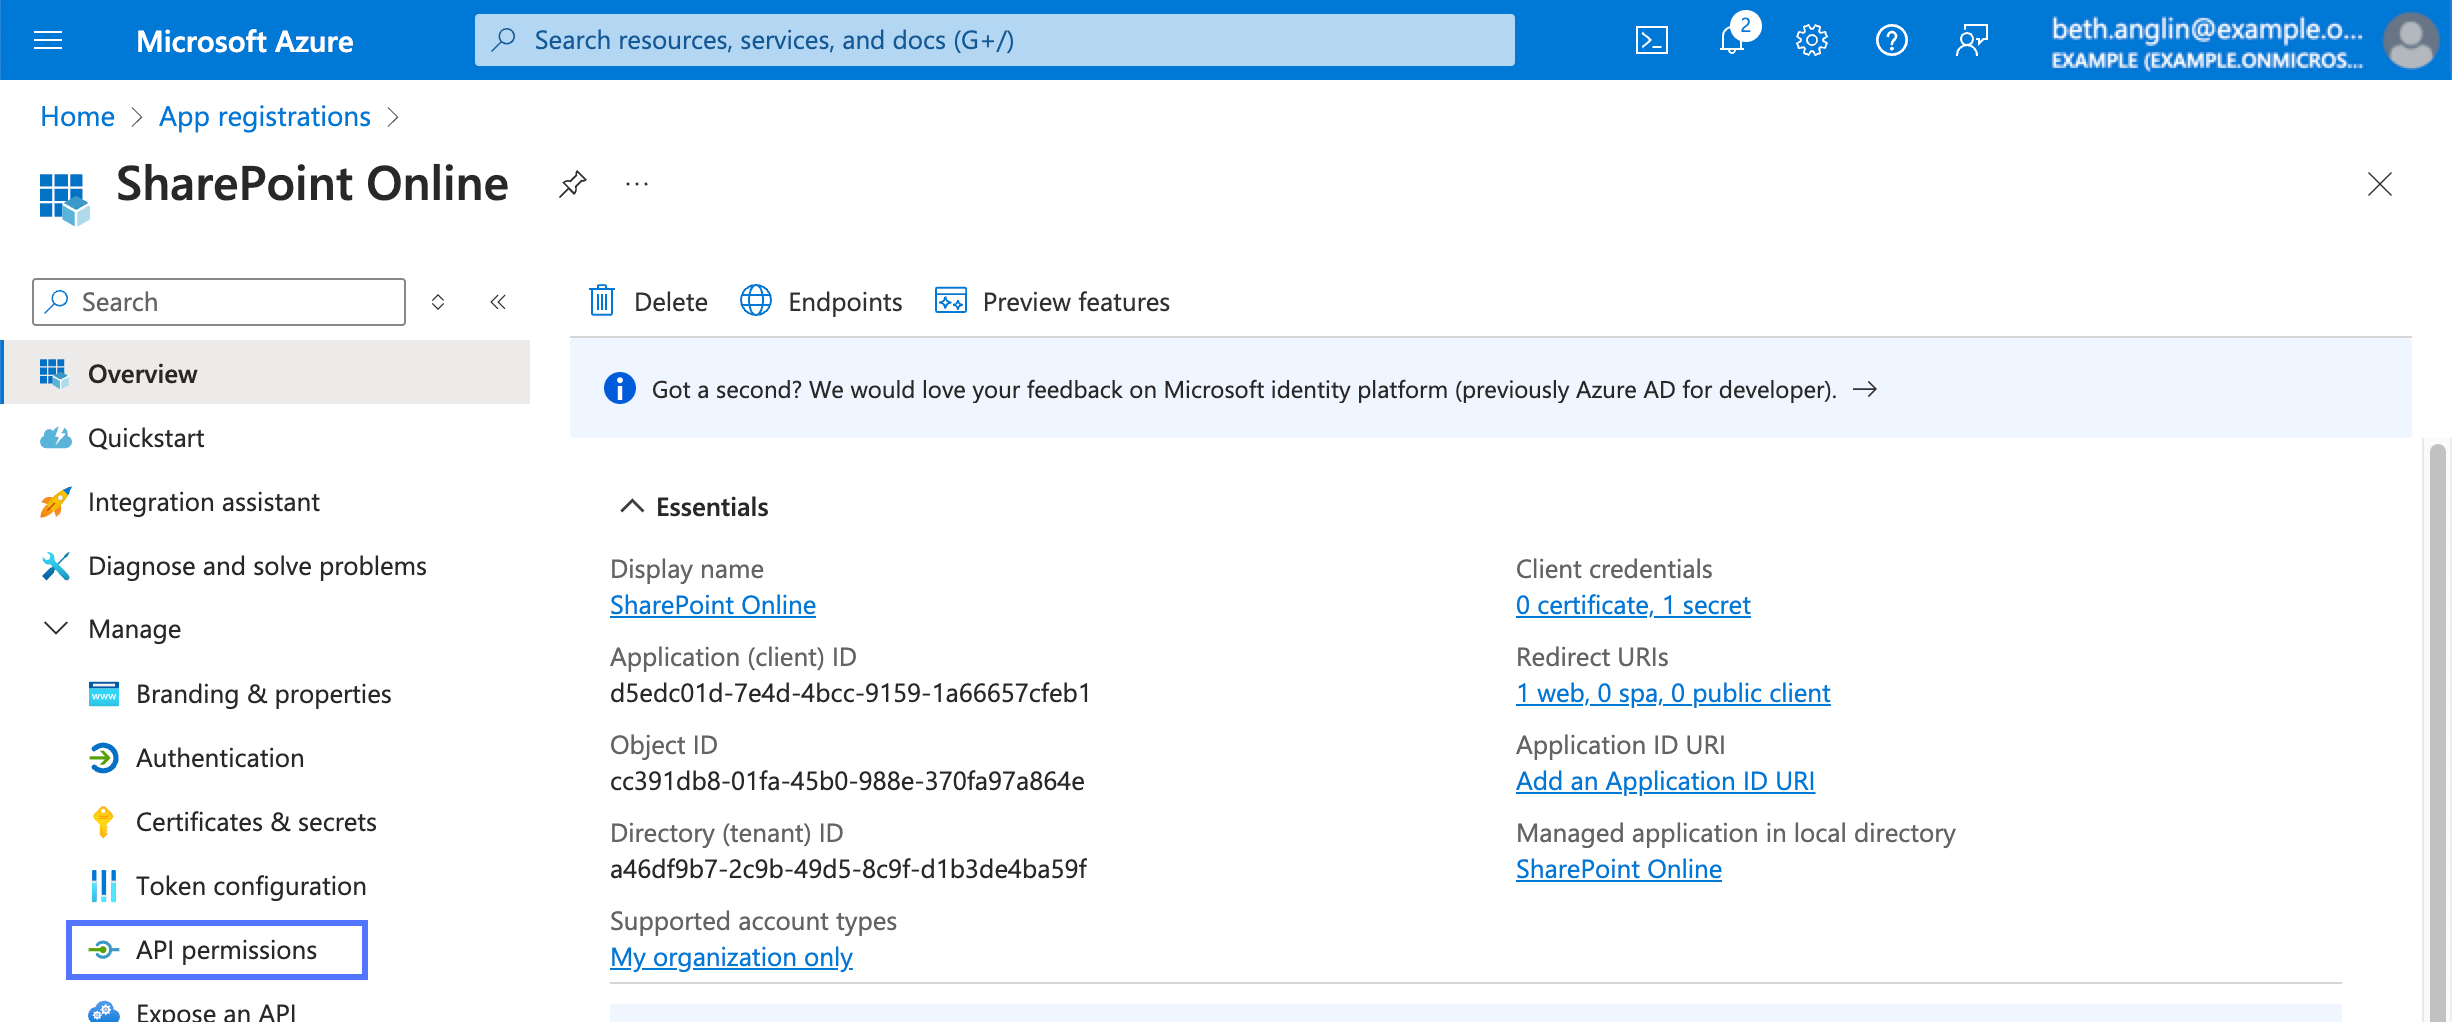Click the API permissions icon
Viewport: 2452px width, 1022px height.
[x=104, y=950]
